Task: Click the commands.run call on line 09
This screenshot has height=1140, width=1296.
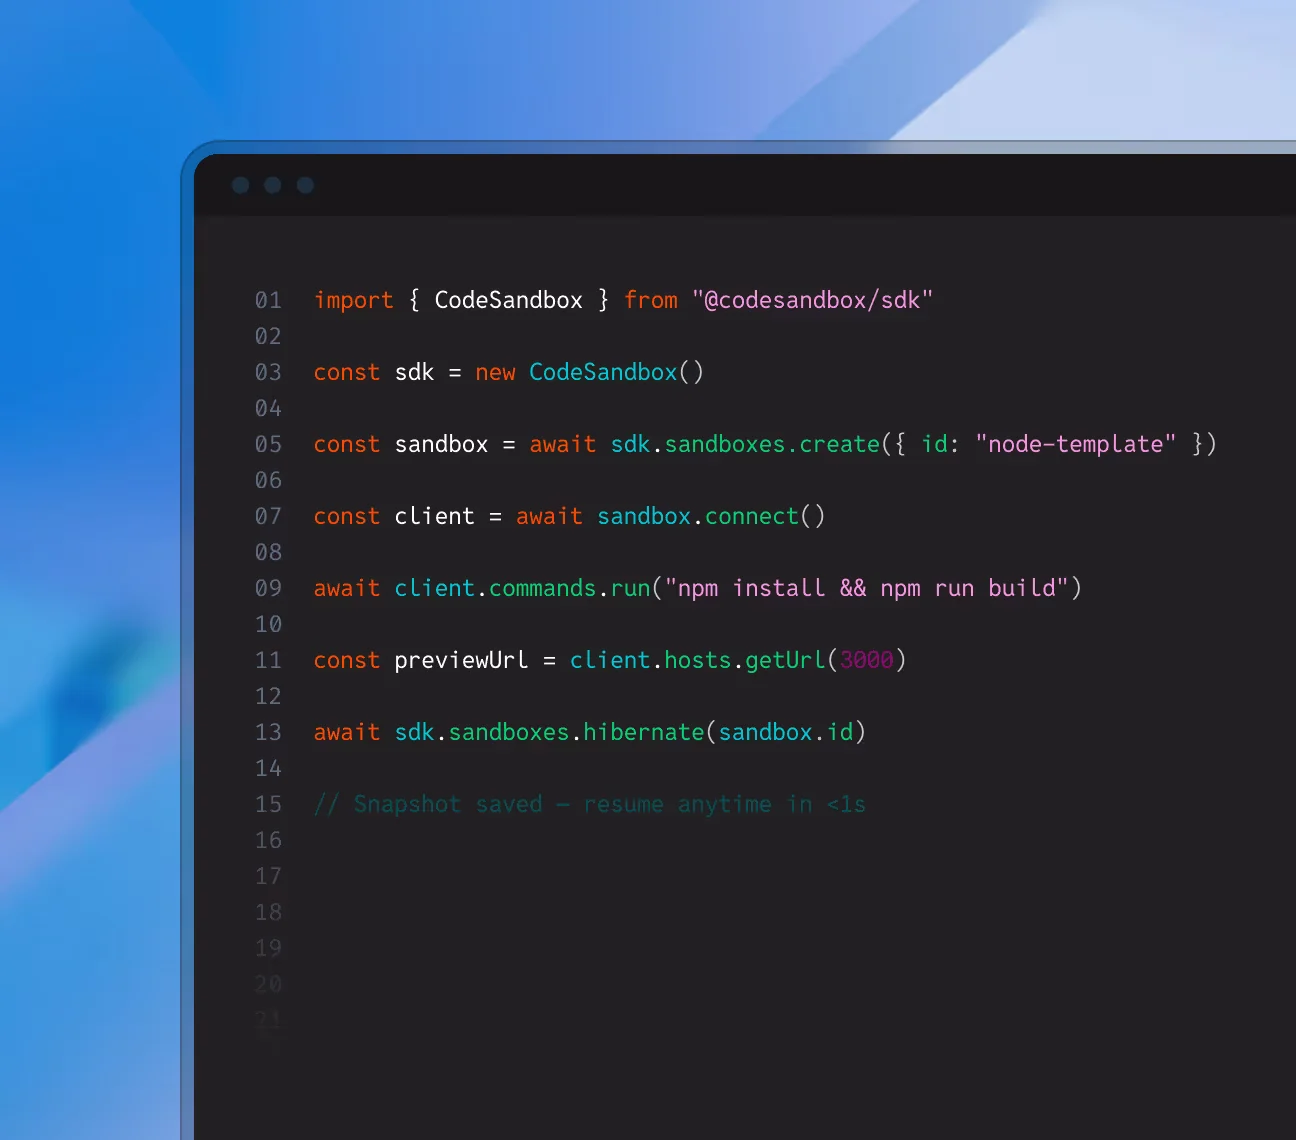Action: point(570,588)
